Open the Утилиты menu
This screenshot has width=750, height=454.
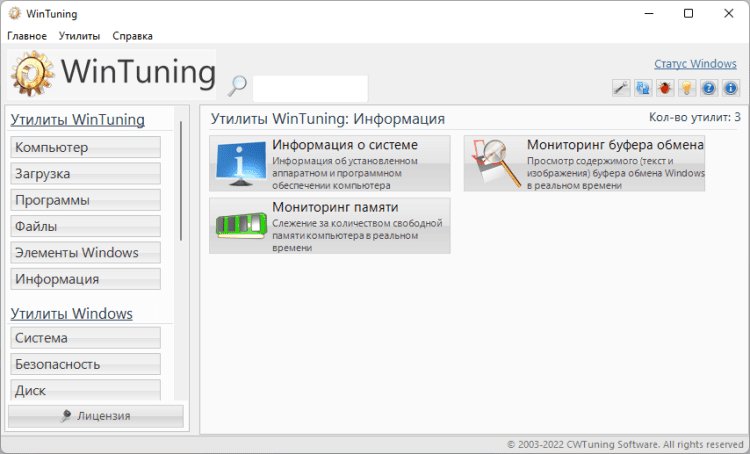pyautogui.click(x=79, y=36)
